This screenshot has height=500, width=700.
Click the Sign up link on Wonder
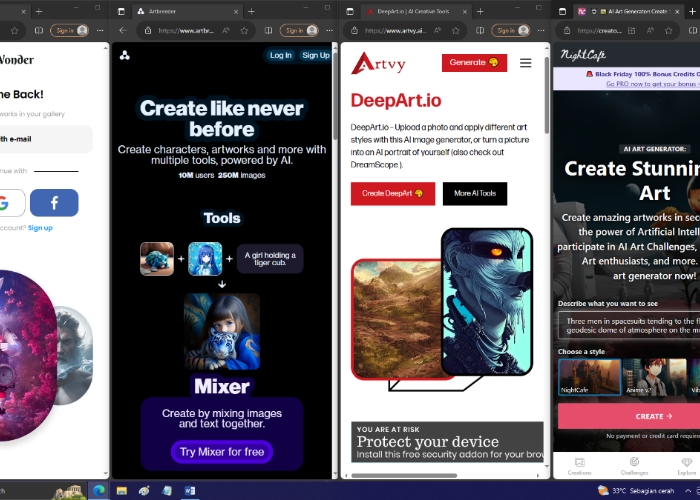pyautogui.click(x=40, y=228)
